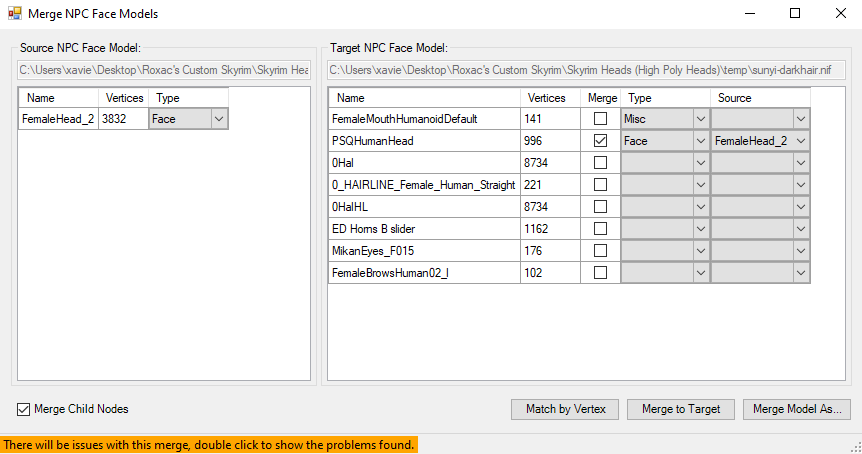This screenshot has width=862, height=454.
Task: Select FemaleBrowsHuman02_l name cell
Action: point(424,273)
